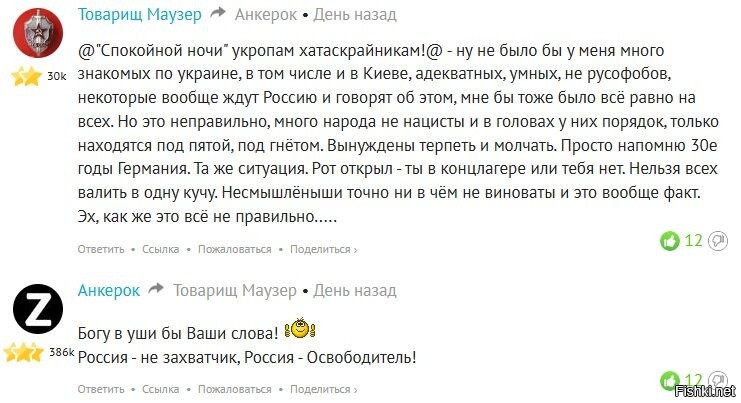Click Пожаловаться under the second comment
Screen dimensions: 741x403
click(x=234, y=389)
